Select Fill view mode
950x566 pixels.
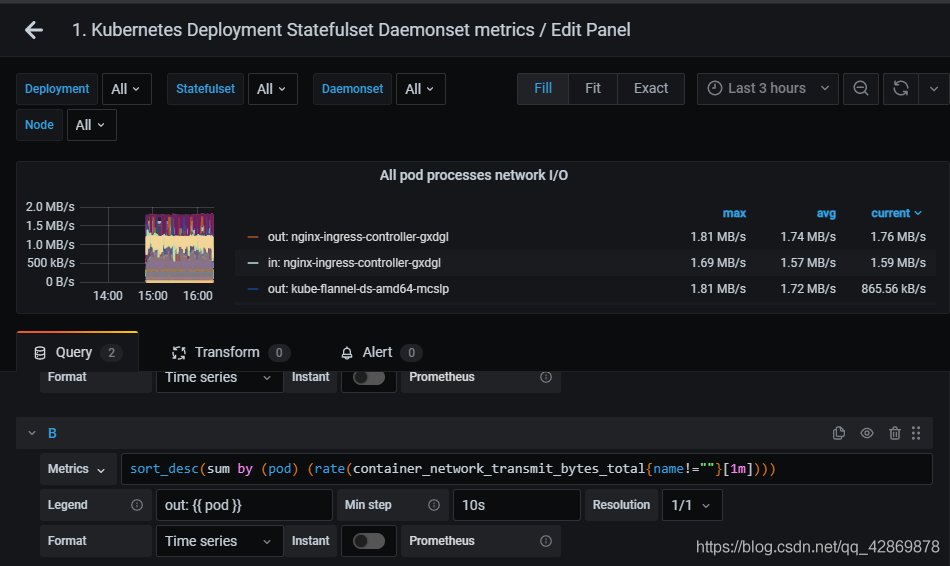tap(543, 88)
